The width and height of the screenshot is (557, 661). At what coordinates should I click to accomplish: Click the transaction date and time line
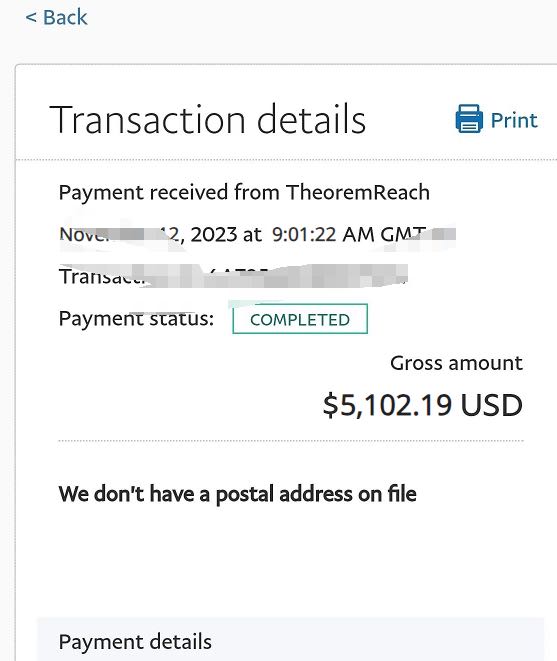257,234
